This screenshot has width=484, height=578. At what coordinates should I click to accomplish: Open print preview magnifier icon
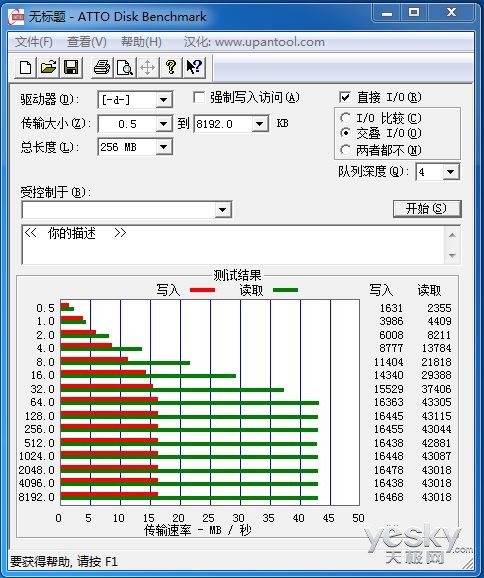(x=125, y=67)
